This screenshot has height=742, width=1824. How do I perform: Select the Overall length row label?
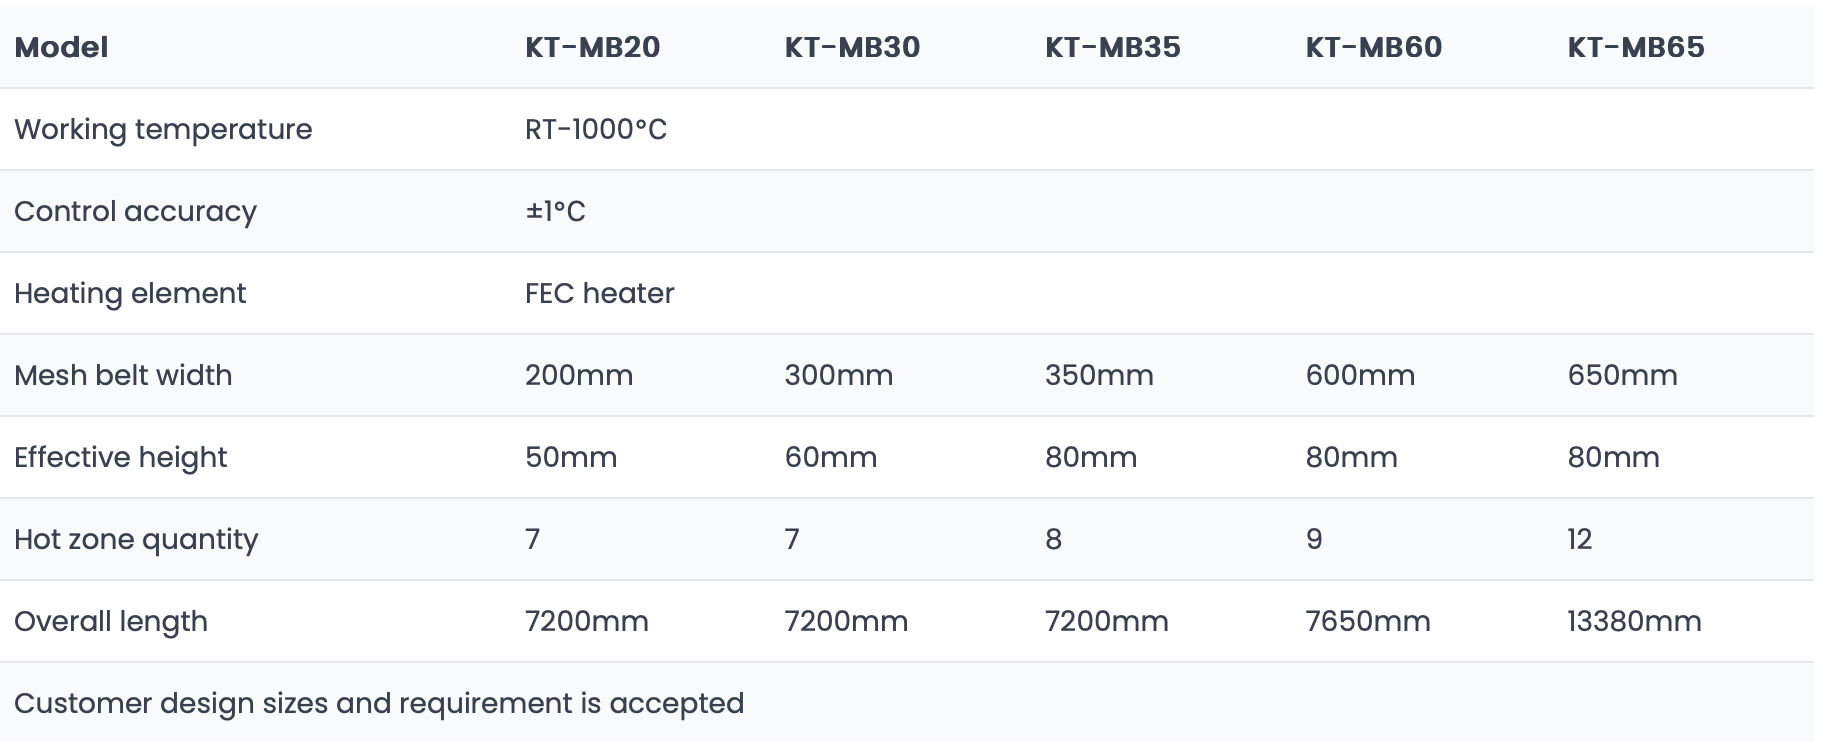click(x=111, y=622)
